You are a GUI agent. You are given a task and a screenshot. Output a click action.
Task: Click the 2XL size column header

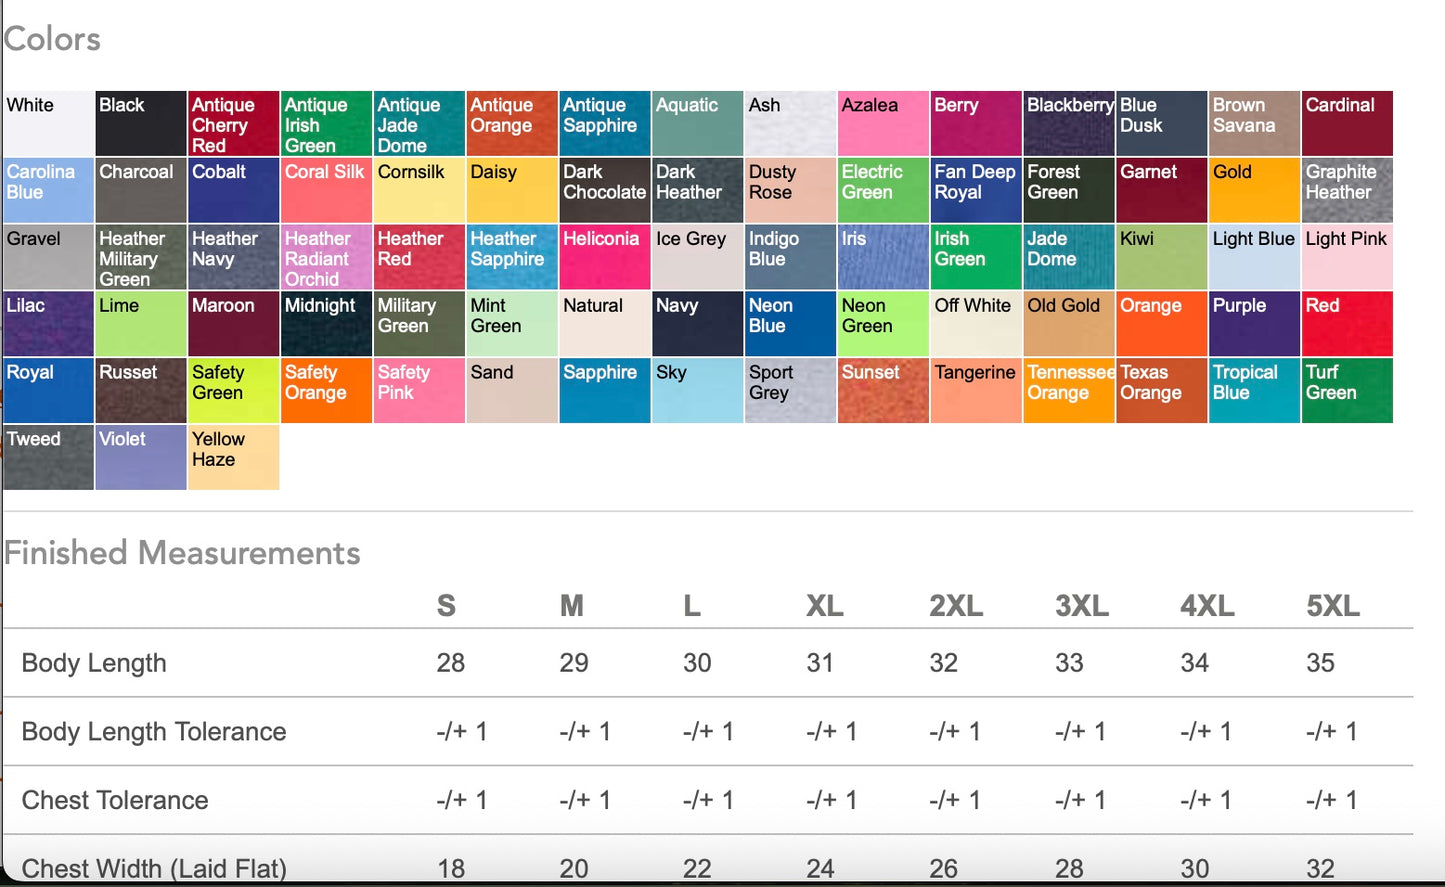[x=956, y=606]
